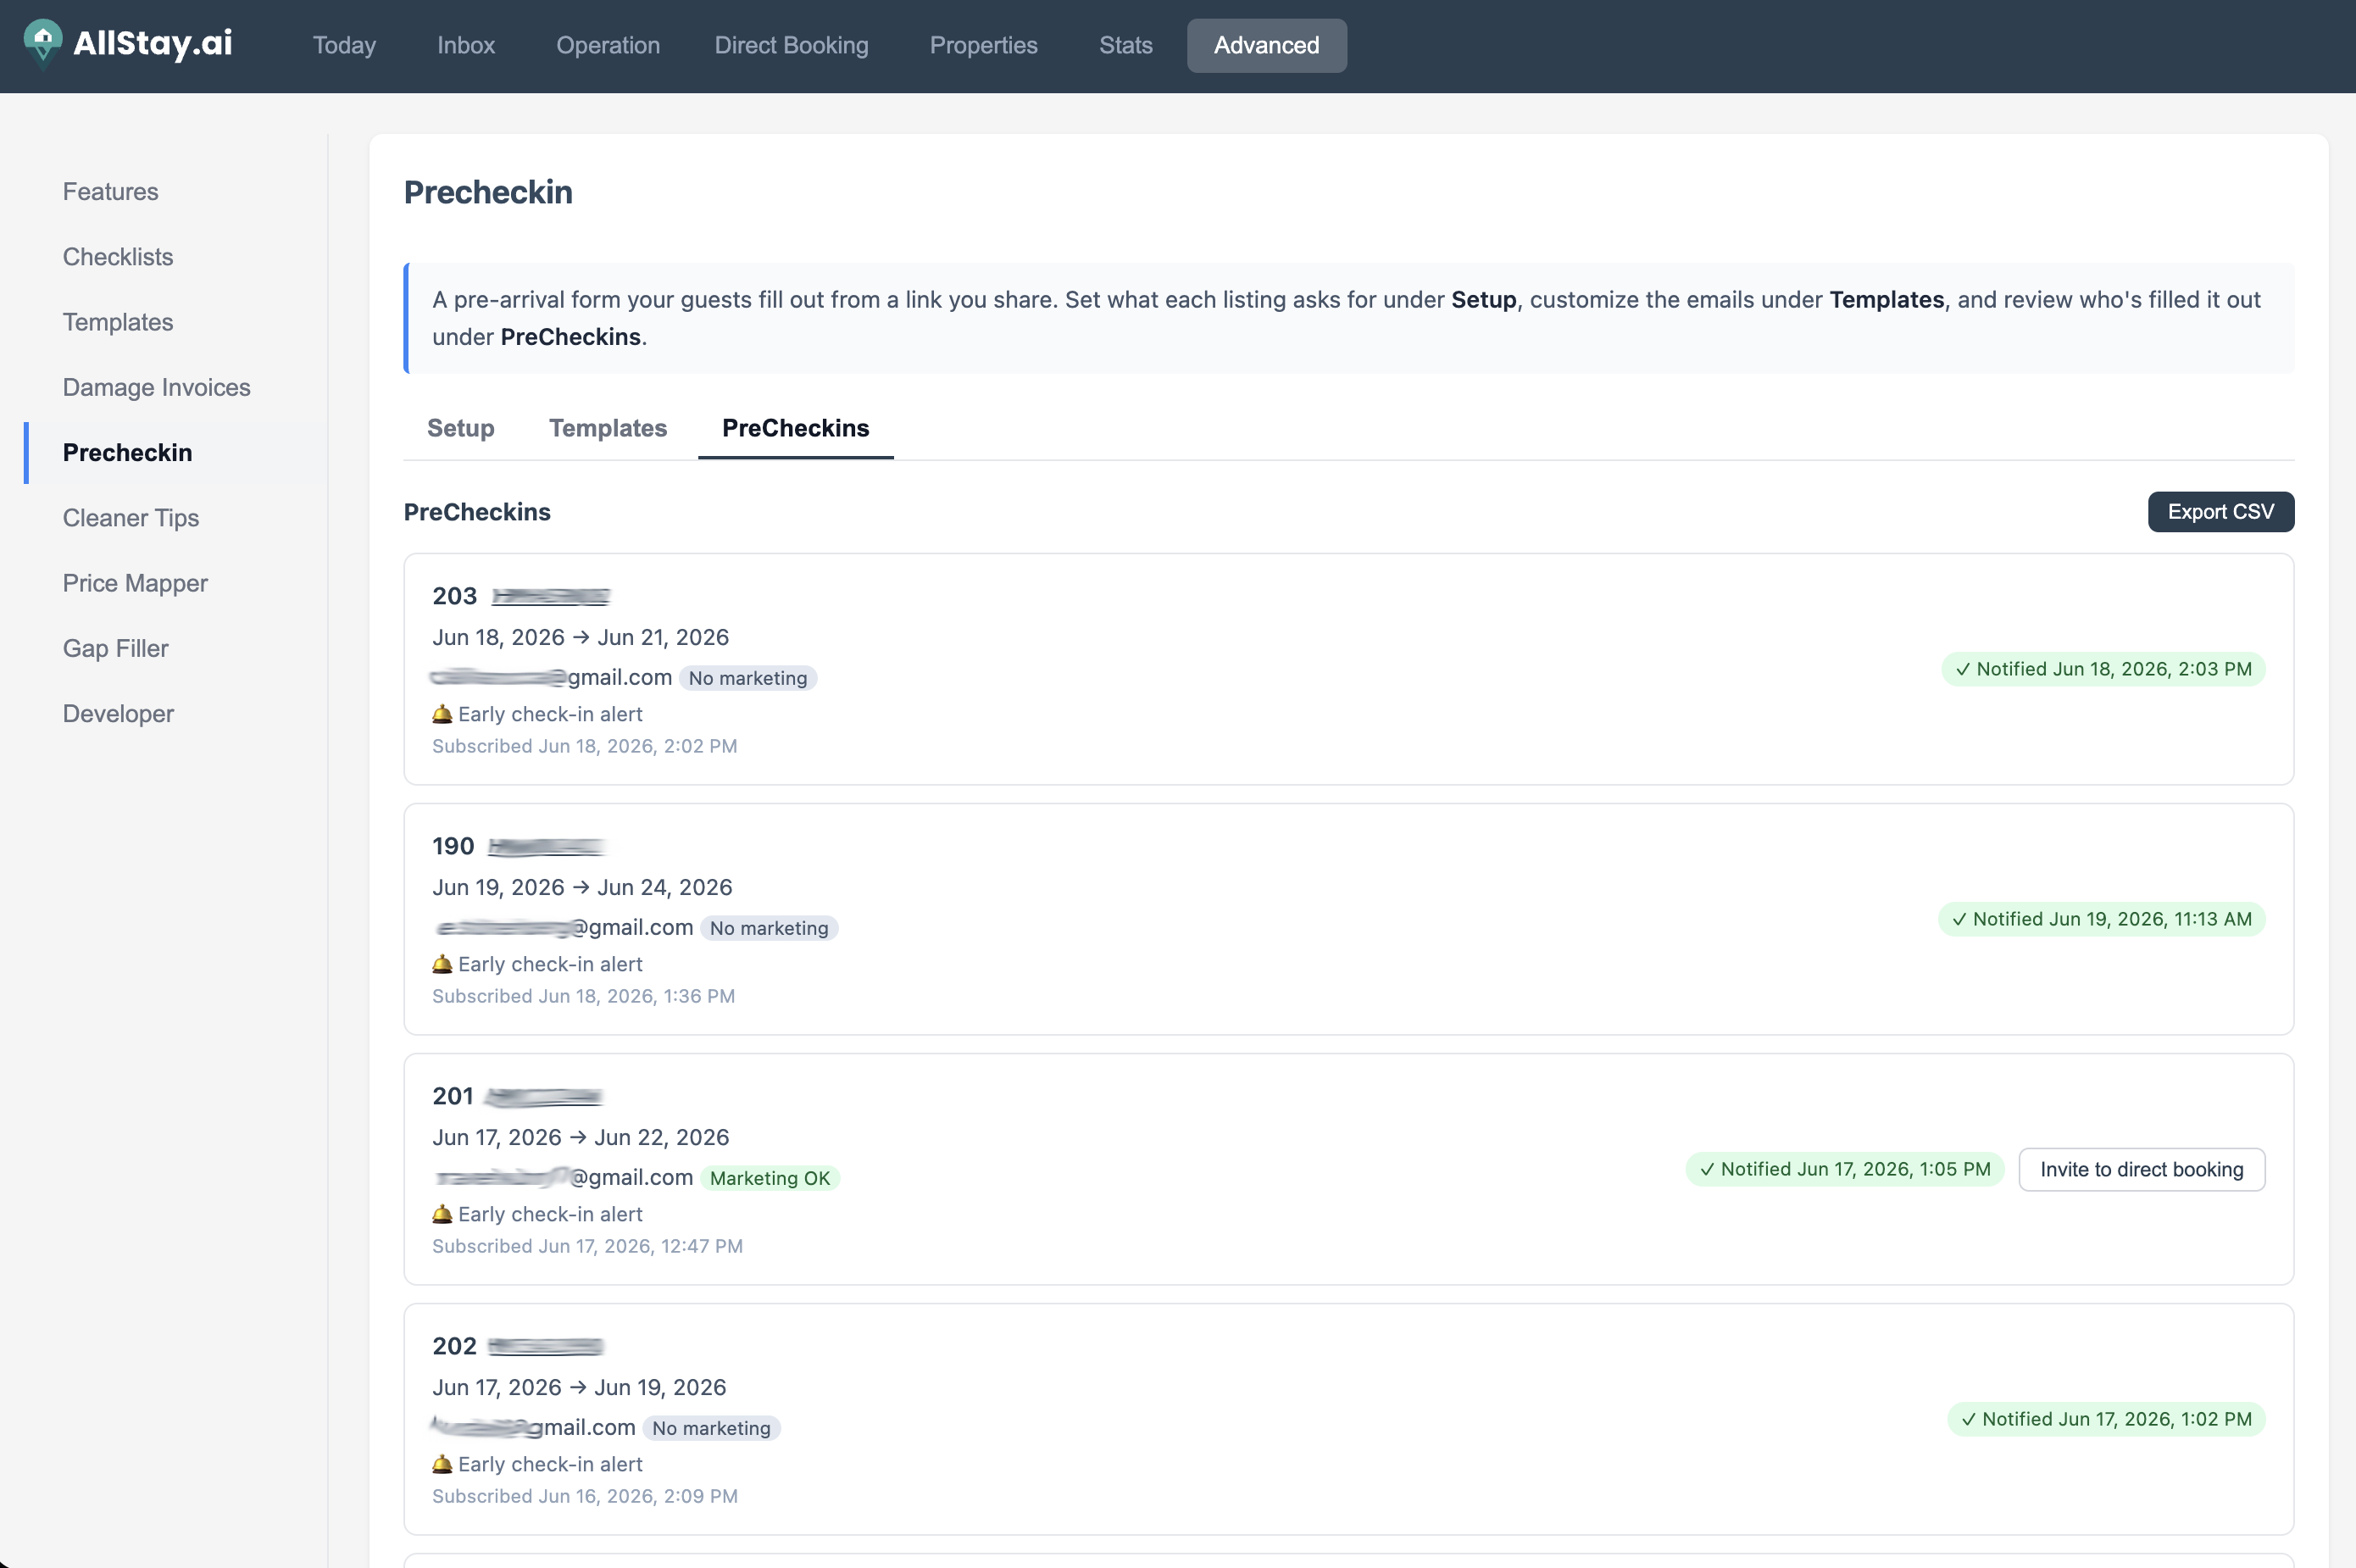The width and height of the screenshot is (2356, 1568).
Task: Open Gap Filler in the sidebar
Action: tap(115, 648)
